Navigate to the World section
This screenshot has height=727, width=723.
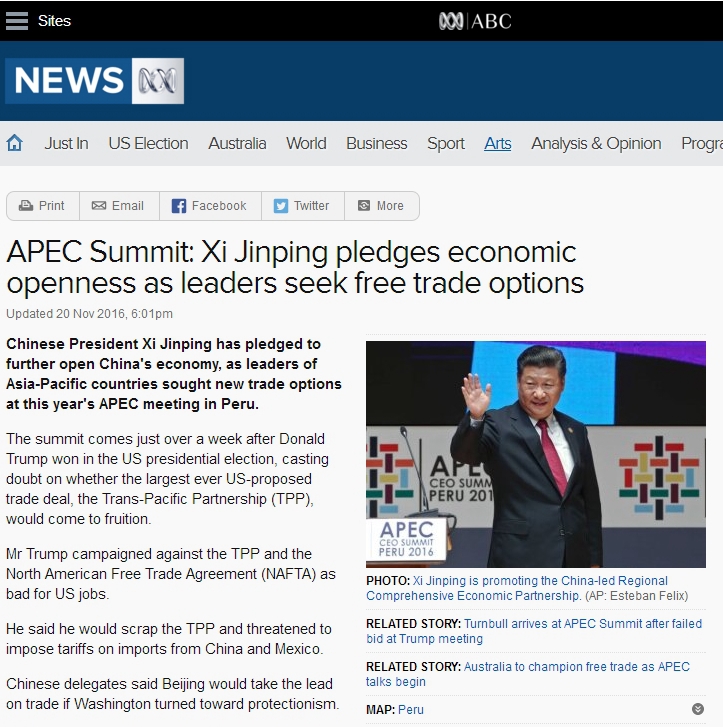tap(306, 143)
